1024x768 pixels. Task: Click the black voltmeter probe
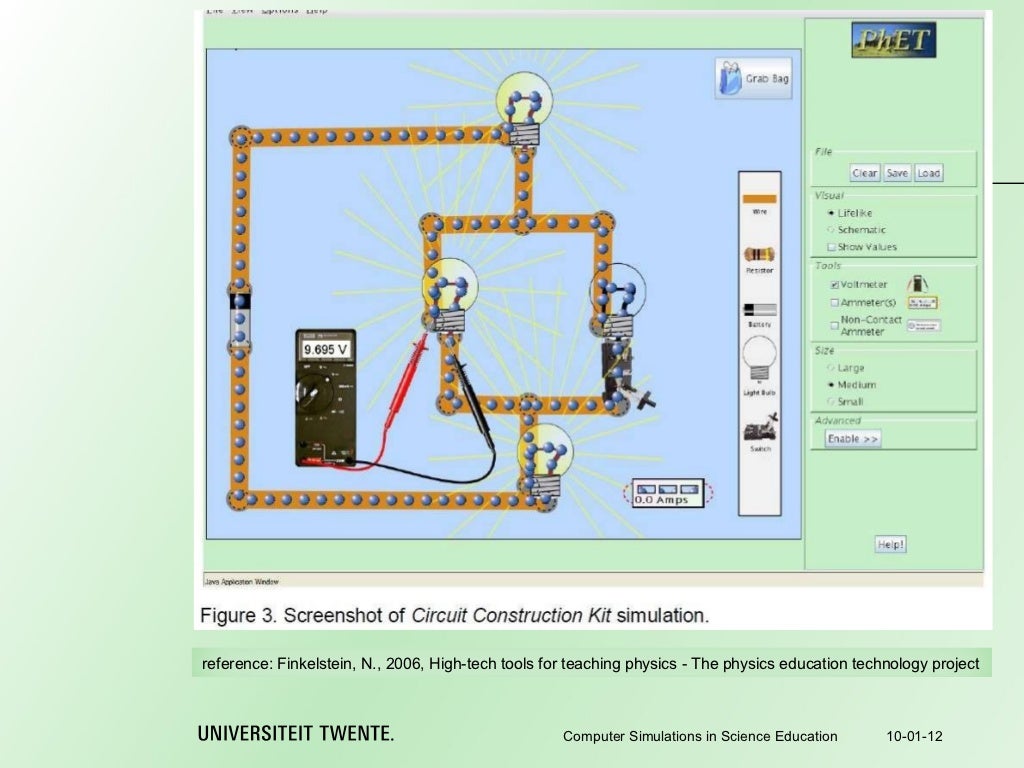pos(474,406)
